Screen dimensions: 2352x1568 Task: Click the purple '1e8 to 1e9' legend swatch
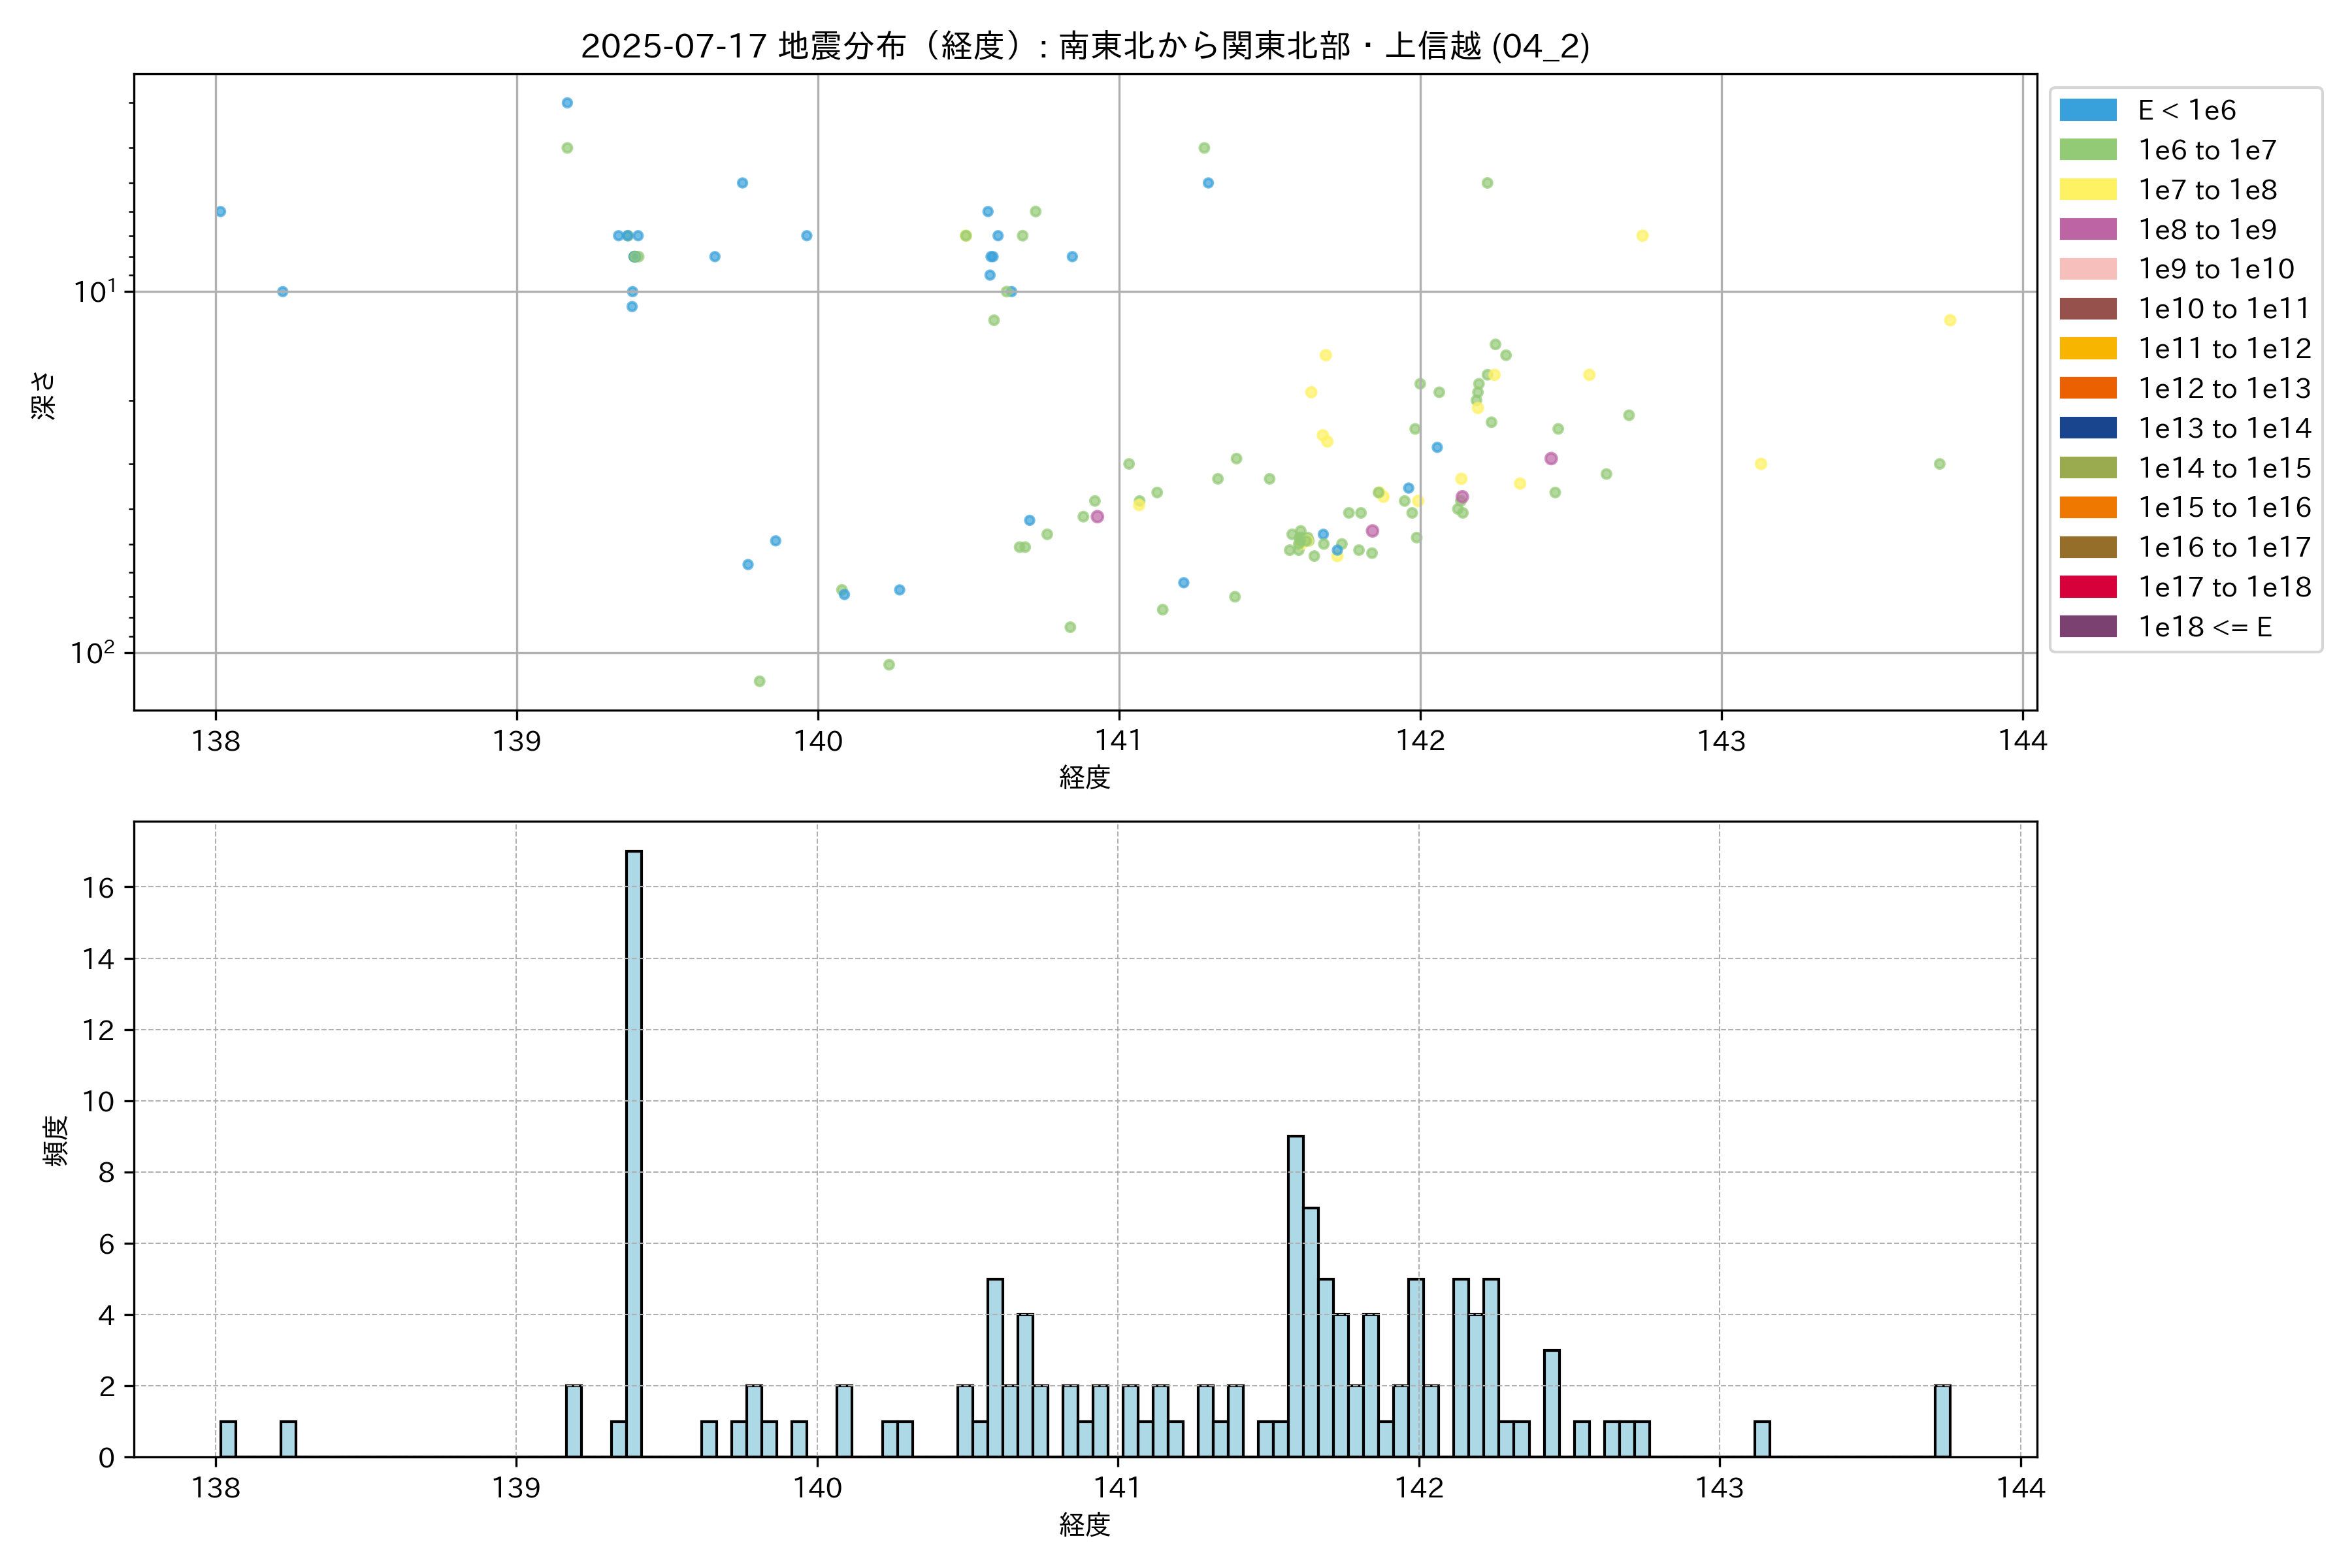pyautogui.click(x=2087, y=229)
